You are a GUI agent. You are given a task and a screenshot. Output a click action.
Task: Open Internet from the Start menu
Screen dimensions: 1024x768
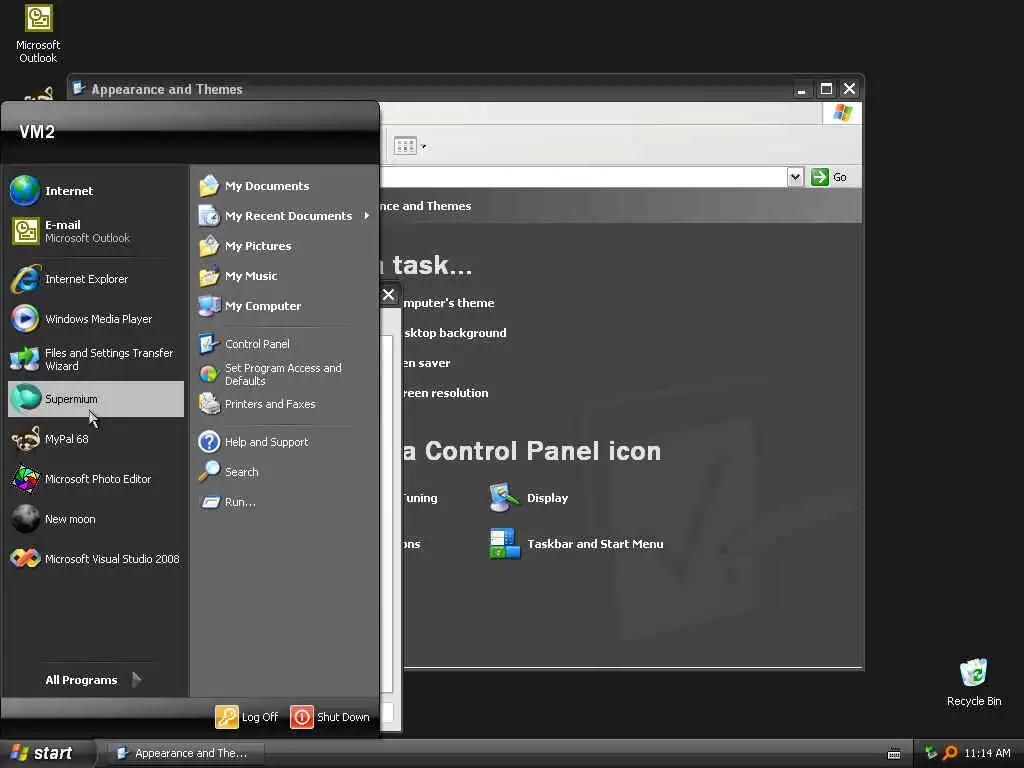coord(95,191)
